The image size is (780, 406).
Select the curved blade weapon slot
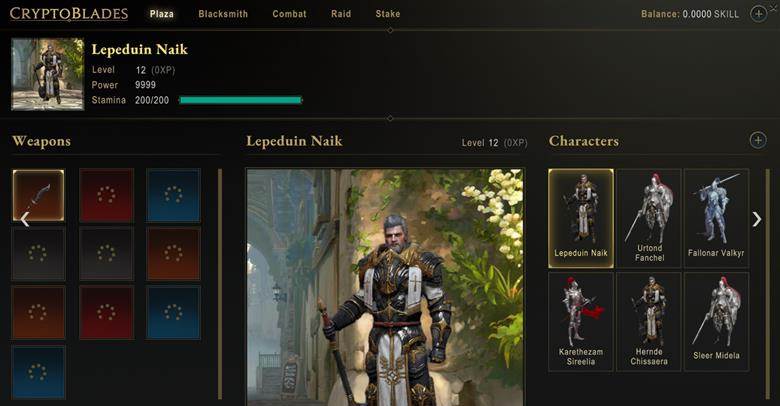[x=38, y=195]
